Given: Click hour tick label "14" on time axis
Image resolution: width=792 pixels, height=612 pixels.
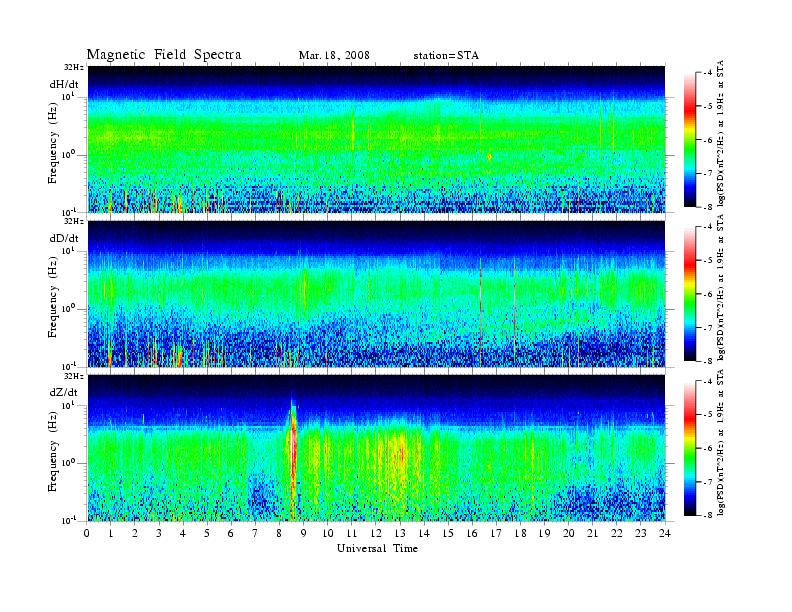Looking at the screenshot, I should pyautogui.click(x=424, y=533).
